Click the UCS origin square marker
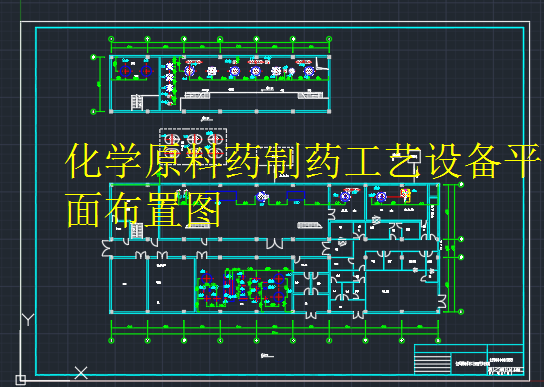 (x=20, y=379)
